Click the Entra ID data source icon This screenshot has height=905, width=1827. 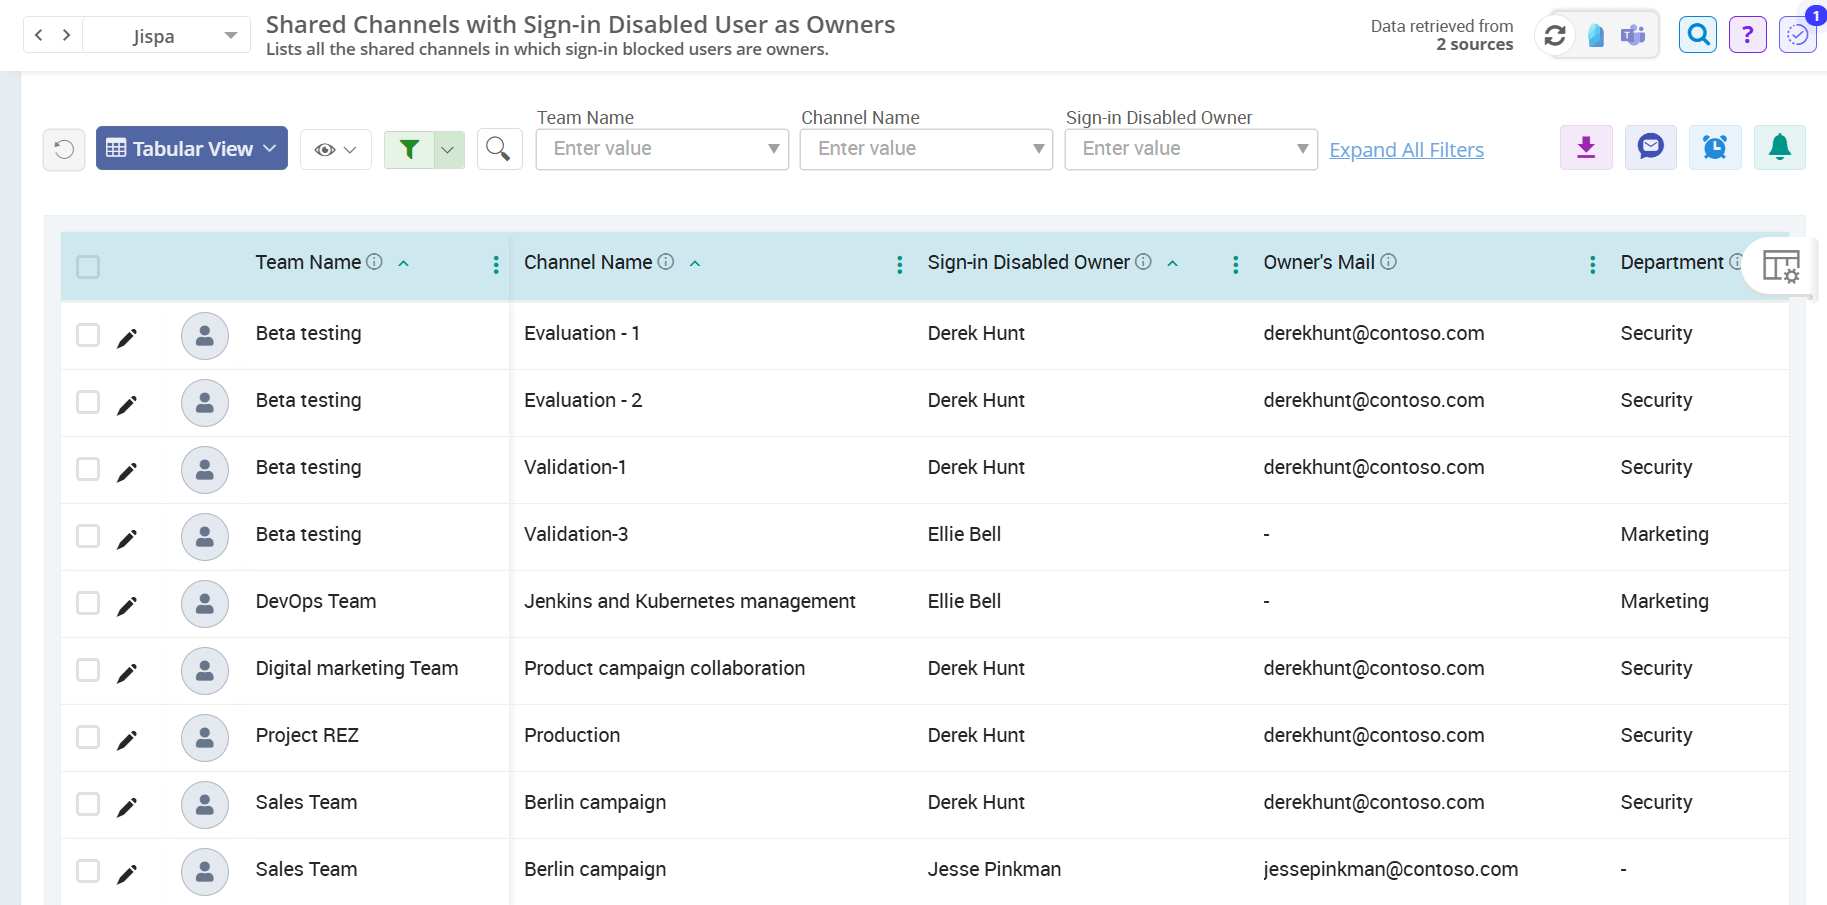1596,35
